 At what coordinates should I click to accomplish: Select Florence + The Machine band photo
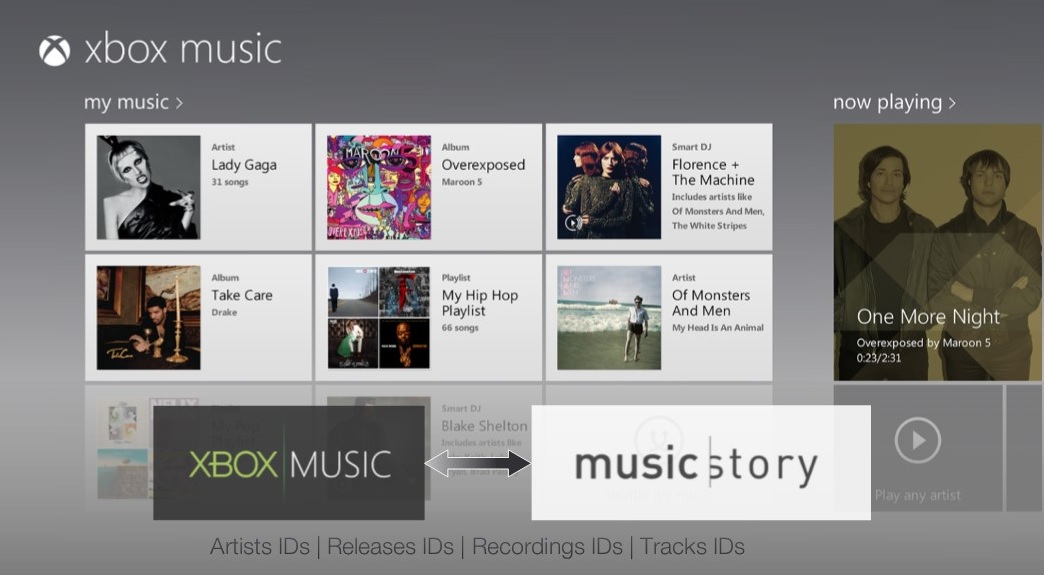pyautogui.click(x=609, y=188)
